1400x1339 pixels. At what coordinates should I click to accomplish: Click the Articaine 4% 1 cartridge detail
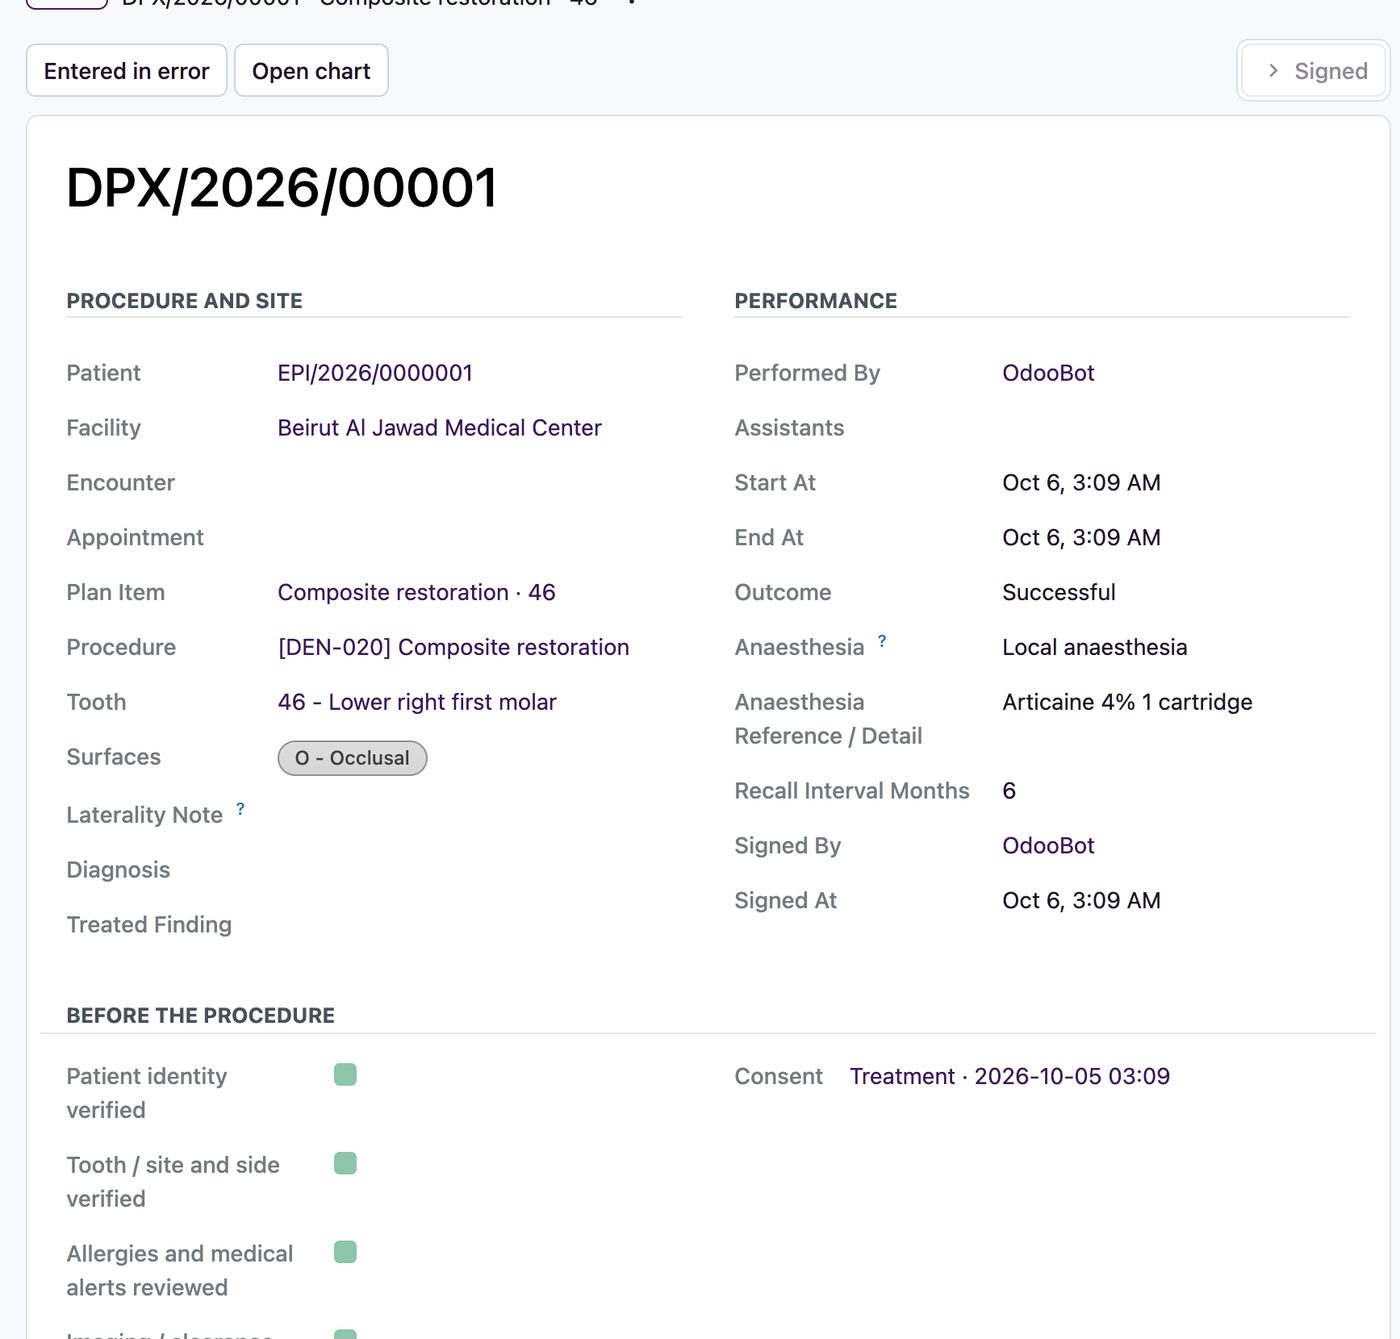coord(1128,703)
